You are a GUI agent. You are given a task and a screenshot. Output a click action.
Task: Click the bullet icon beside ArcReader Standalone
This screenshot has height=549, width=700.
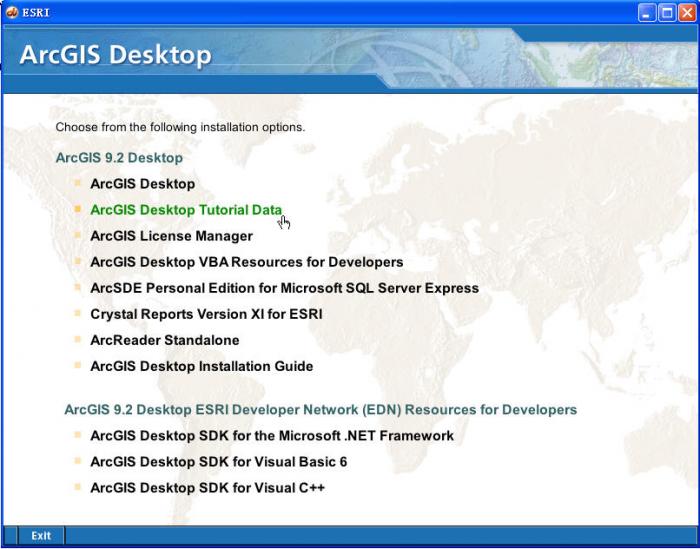click(x=78, y=339)
